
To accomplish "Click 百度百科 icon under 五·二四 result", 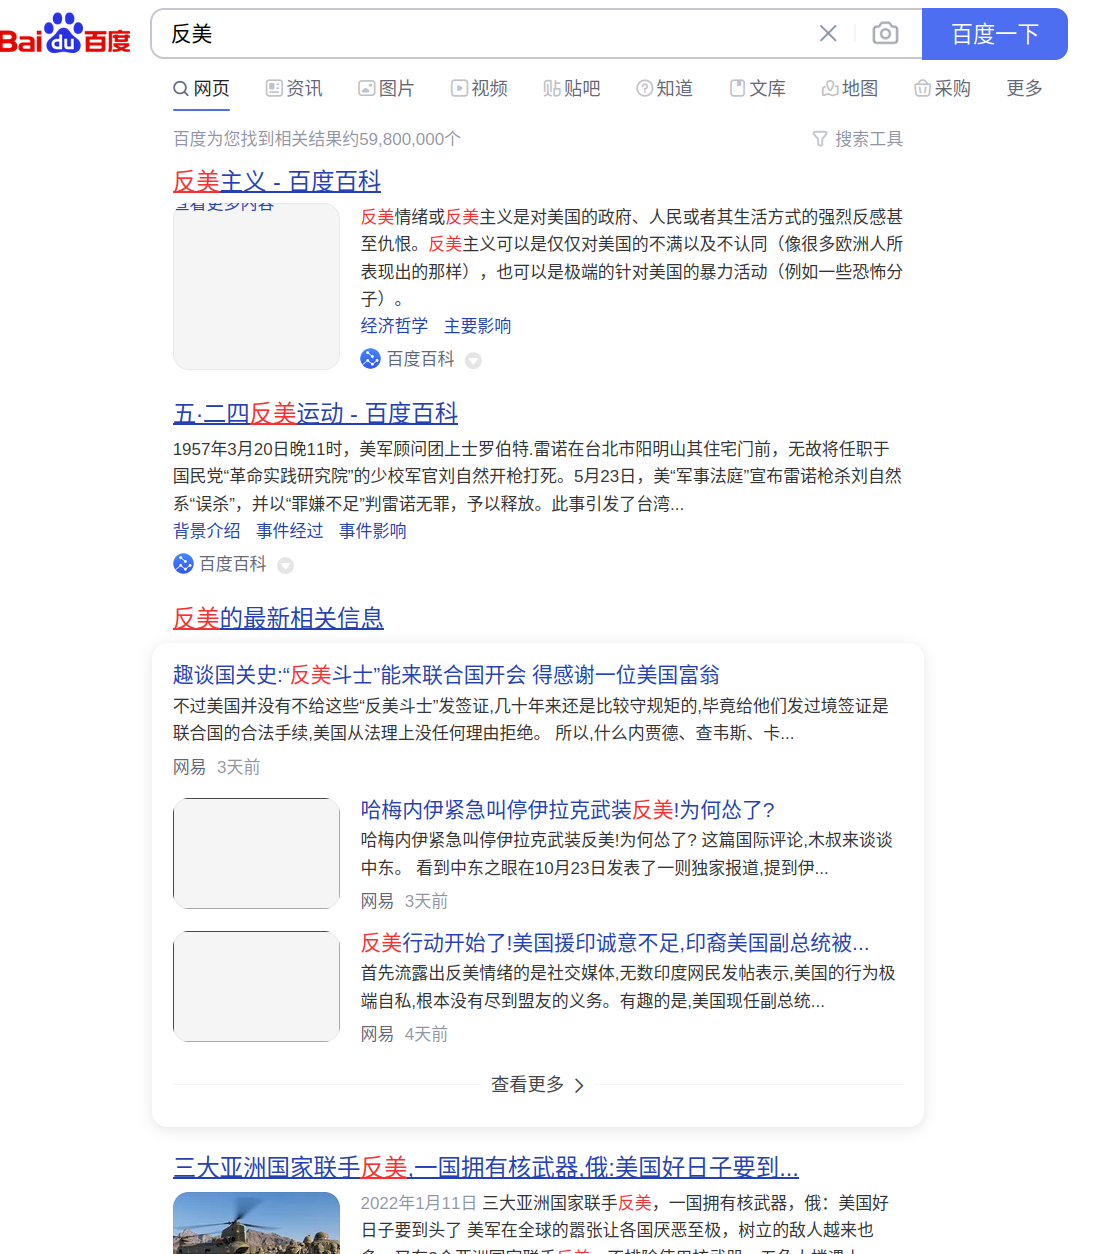I will [x=183, y=564].
